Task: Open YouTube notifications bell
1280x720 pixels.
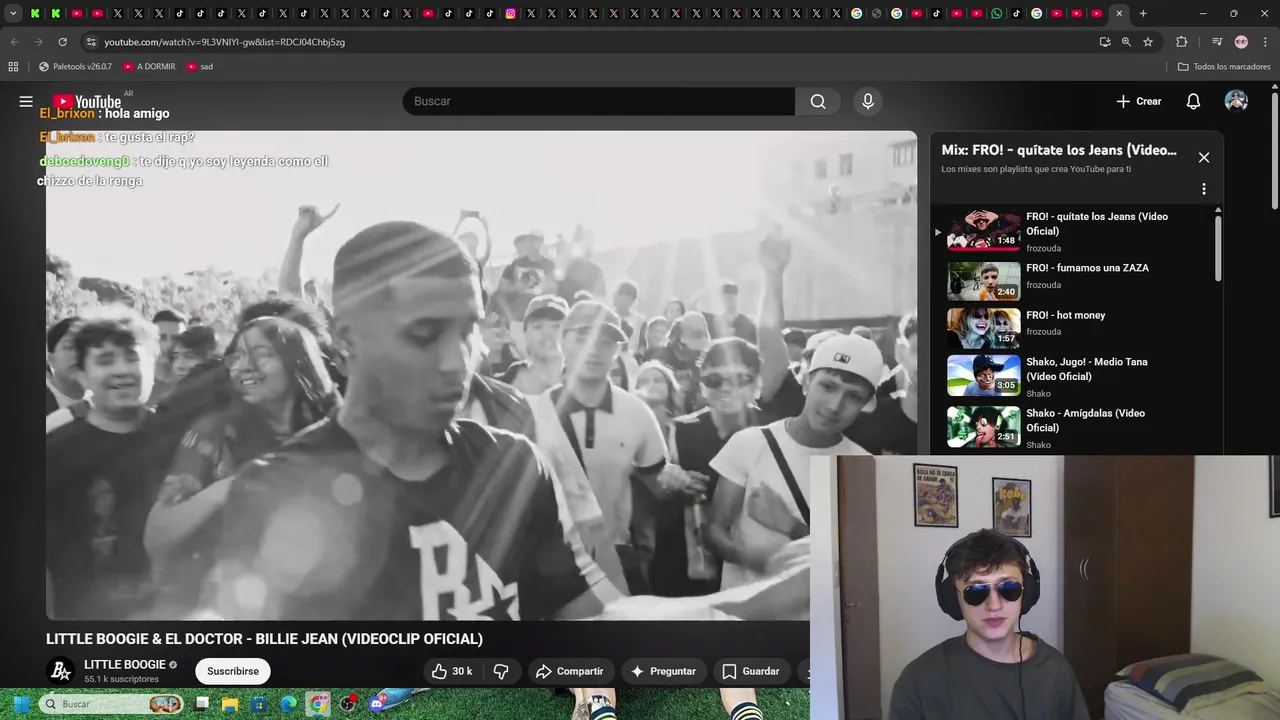Action: coord(1193,101)
